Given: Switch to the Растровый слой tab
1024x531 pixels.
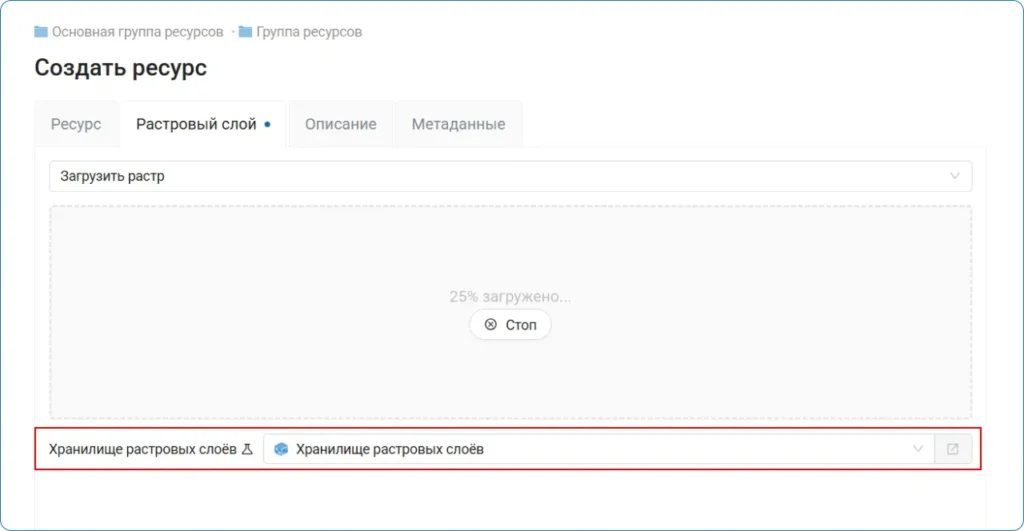Looking at the screenshot, I should tap(203, 124).
